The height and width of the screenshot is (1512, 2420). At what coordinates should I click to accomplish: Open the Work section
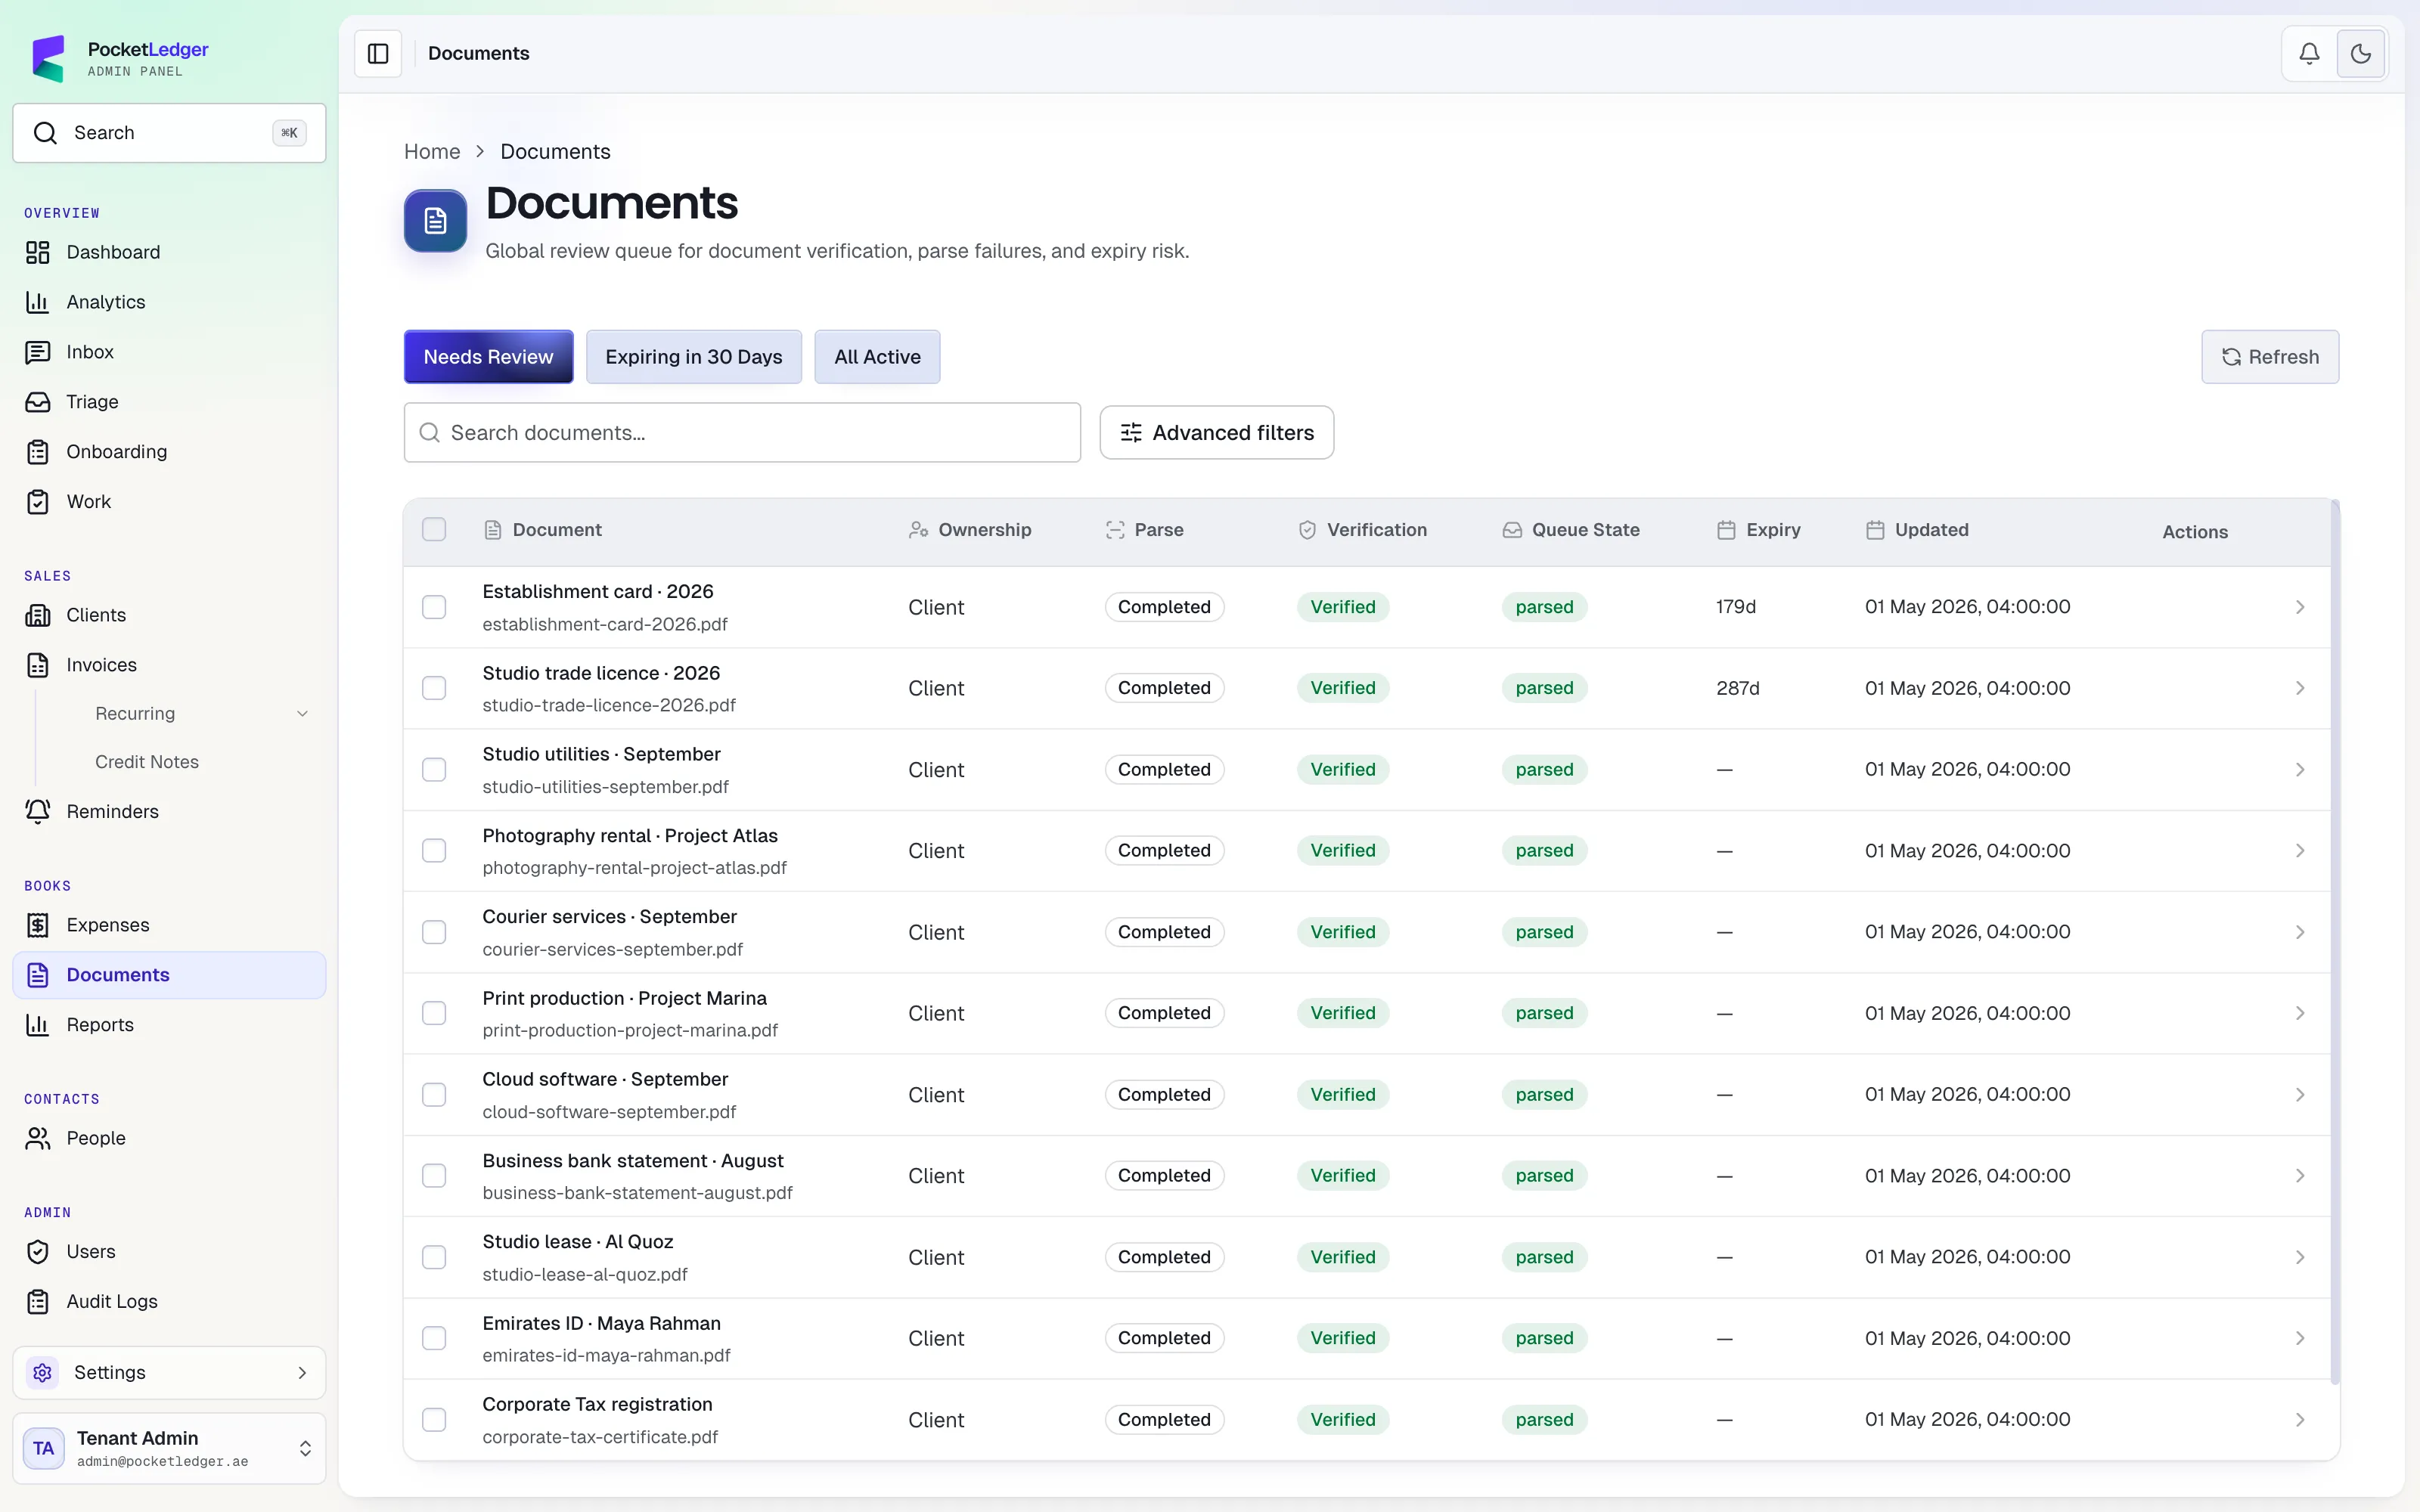[x=169, y=502]
